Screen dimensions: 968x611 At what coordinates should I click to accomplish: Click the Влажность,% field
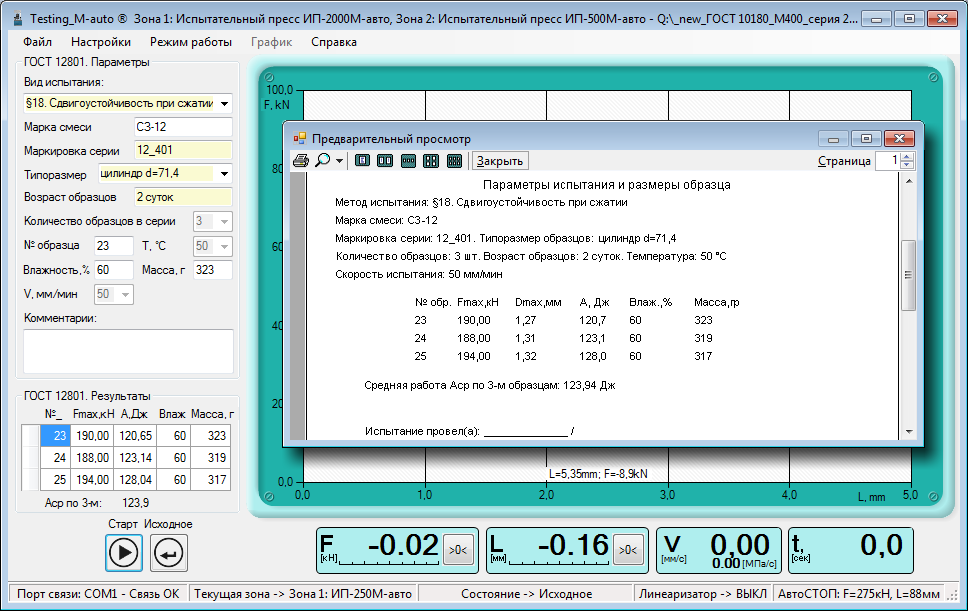click(x=114, y=270)
